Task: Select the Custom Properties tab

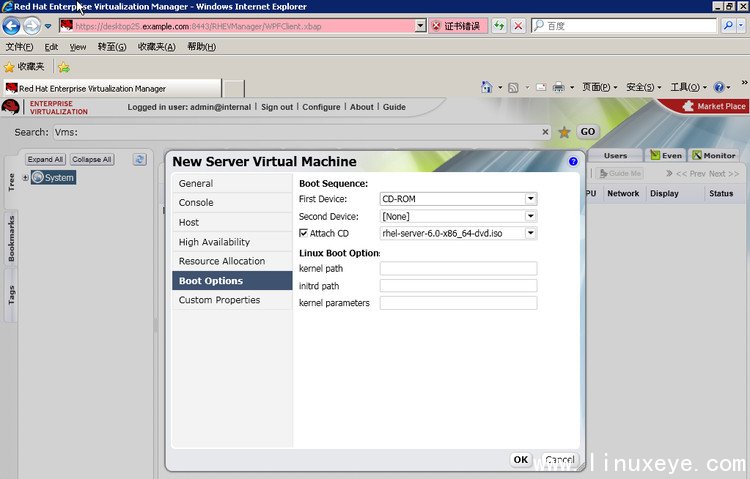Action: click(x=232, y=300)
